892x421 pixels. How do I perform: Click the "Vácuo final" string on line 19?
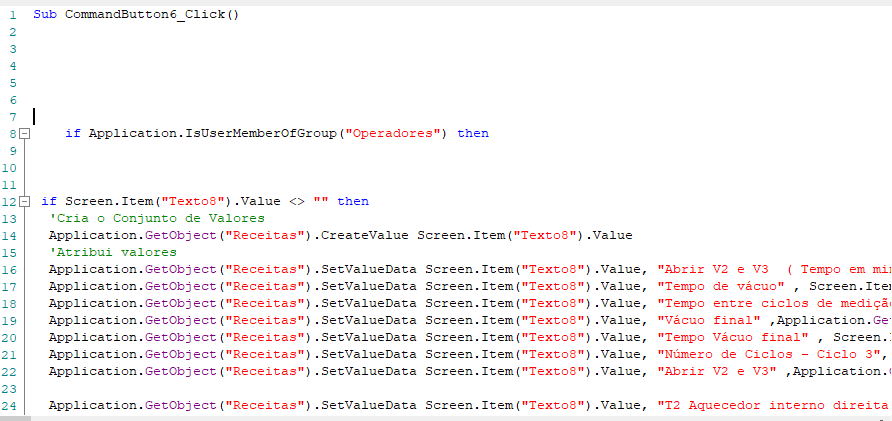[x=709, y=320]
